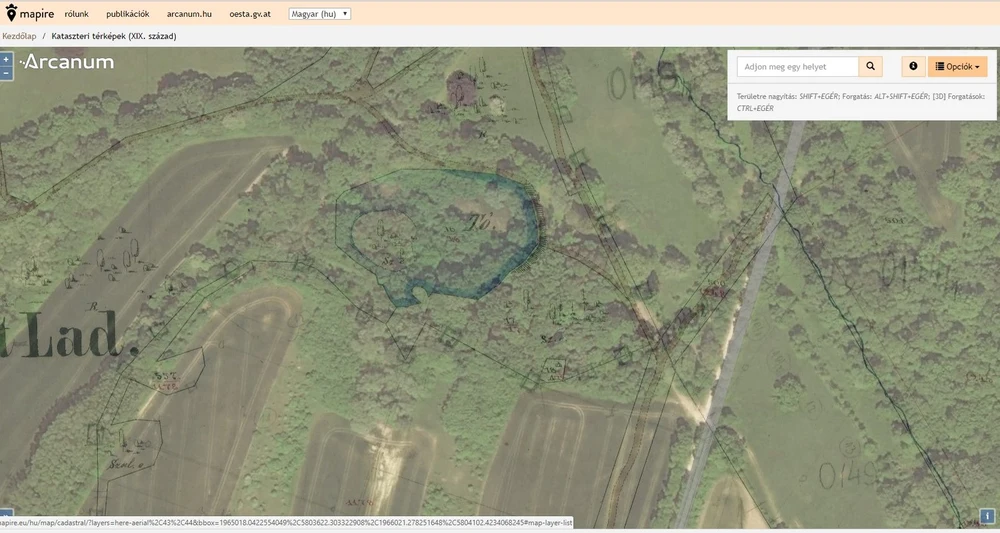Go to Kezdőlap in the breadcrumb

pyautogui.click(x=19, y=36)
